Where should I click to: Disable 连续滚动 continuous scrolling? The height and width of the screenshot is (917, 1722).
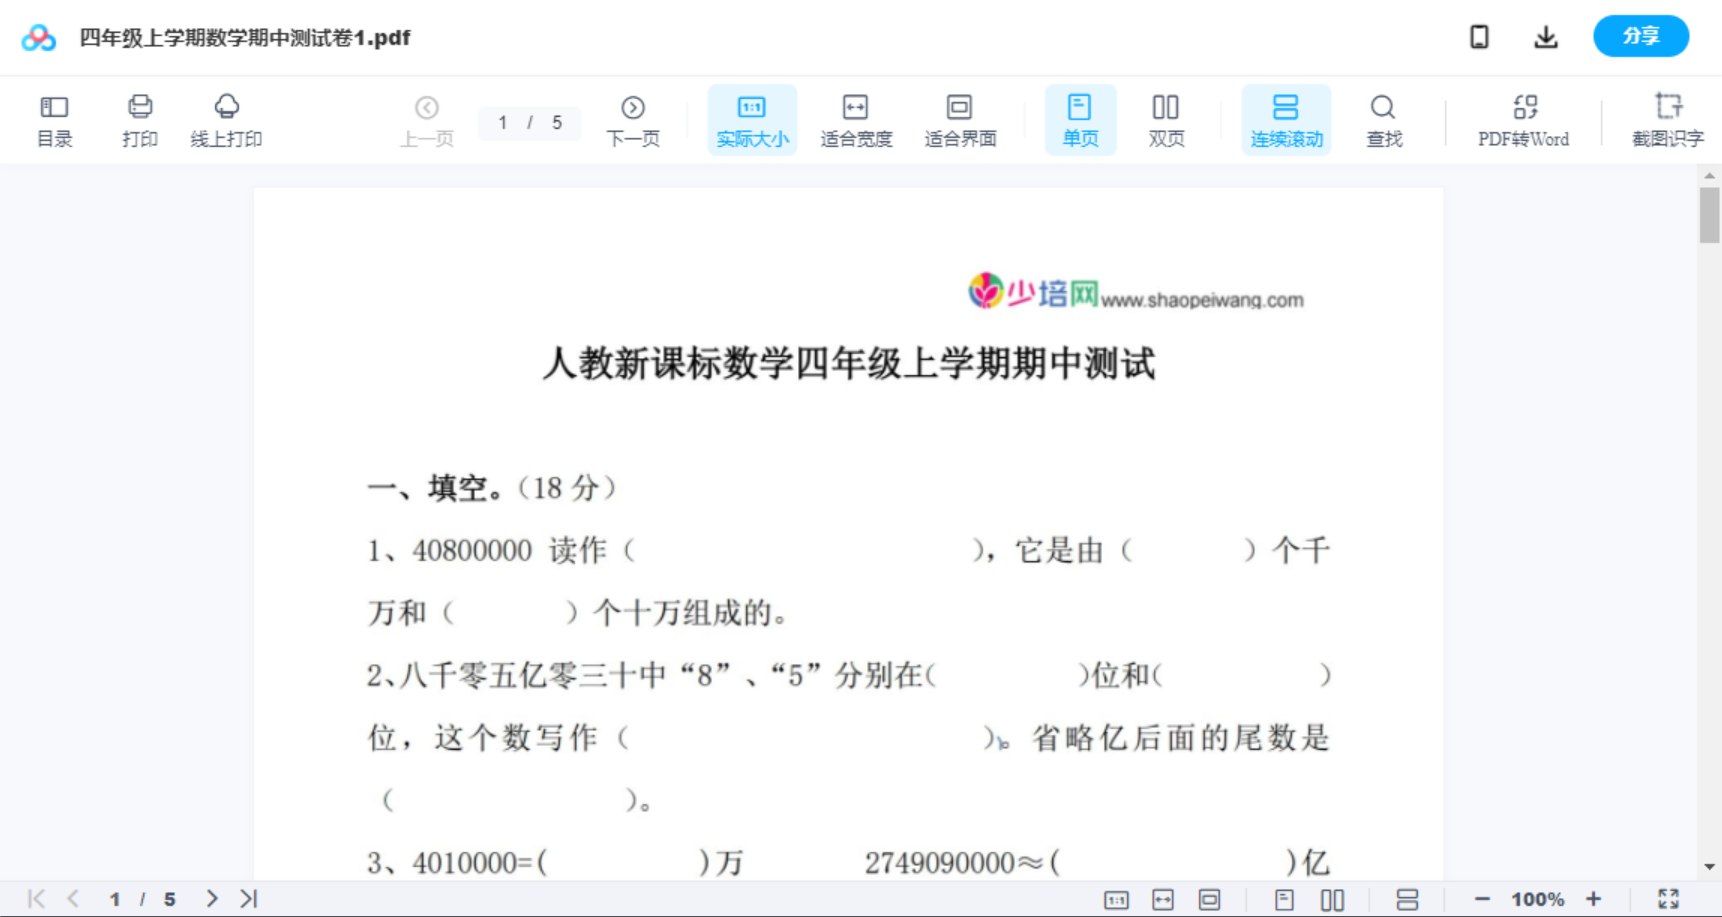(1286, 119)
